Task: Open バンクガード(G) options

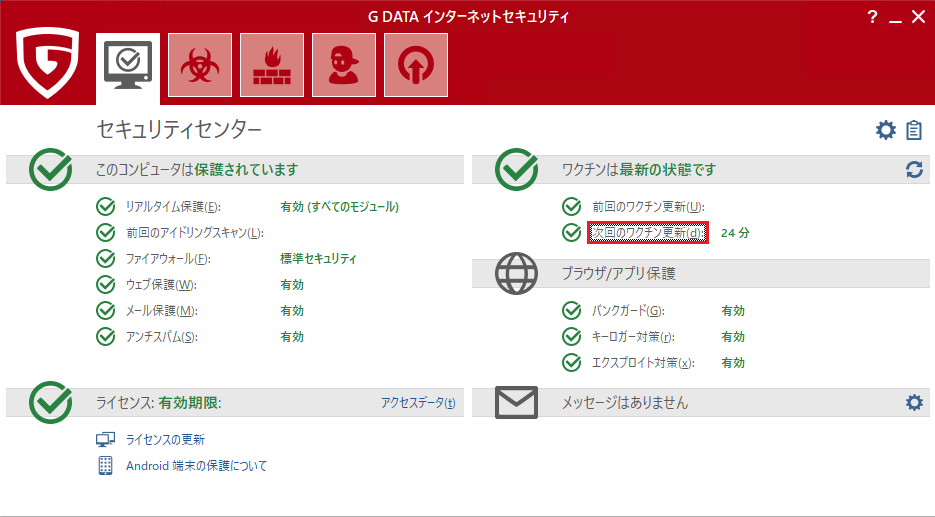Action: pos(628,311)
